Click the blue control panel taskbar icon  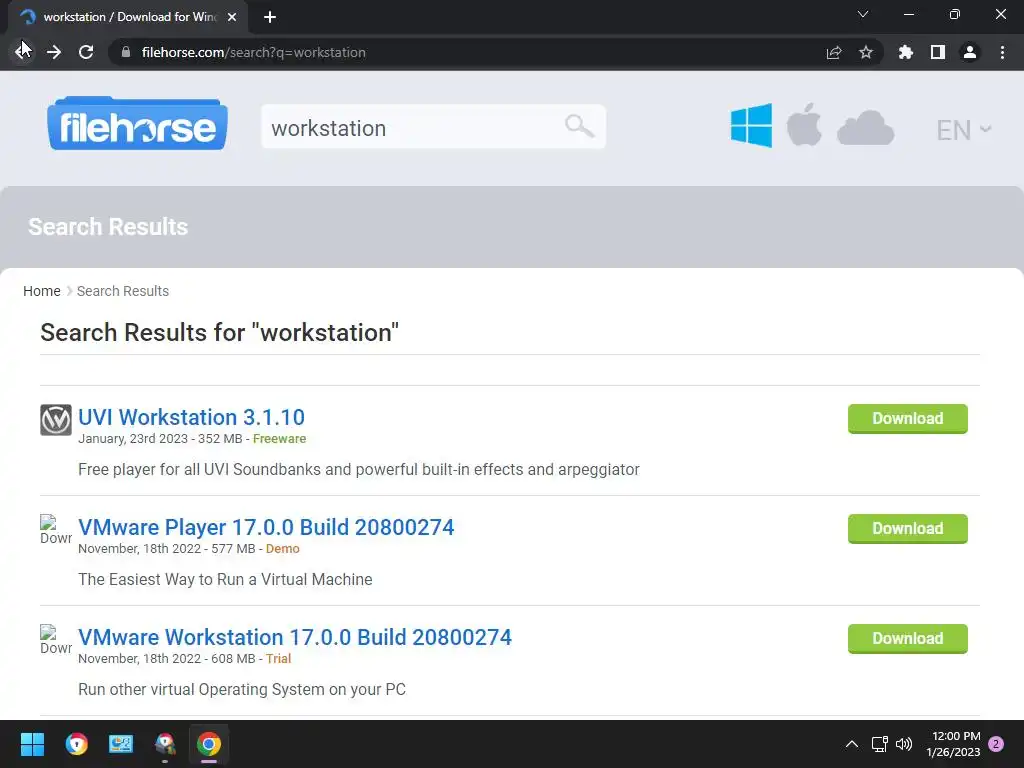coord(121,744)
